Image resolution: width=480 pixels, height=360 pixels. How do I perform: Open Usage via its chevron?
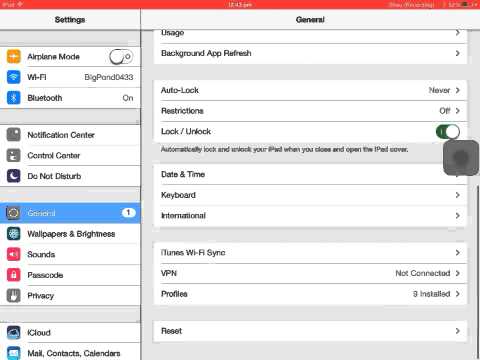coord(458,33)
